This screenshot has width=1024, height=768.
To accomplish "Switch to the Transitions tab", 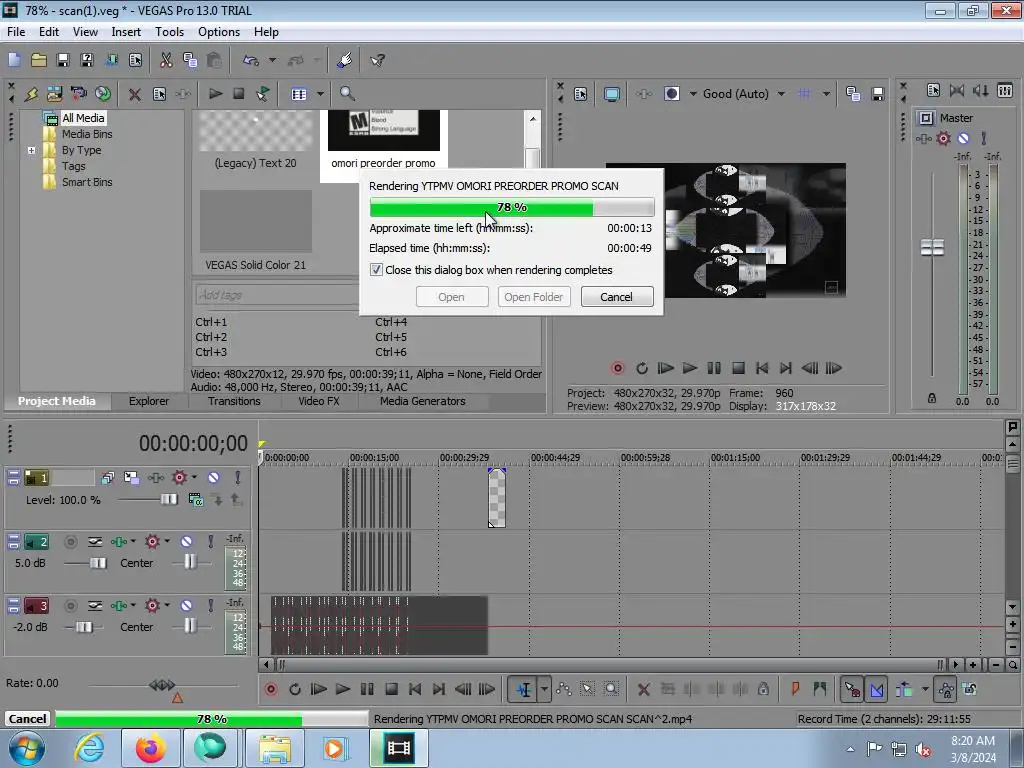I will [x=234, y=401].
